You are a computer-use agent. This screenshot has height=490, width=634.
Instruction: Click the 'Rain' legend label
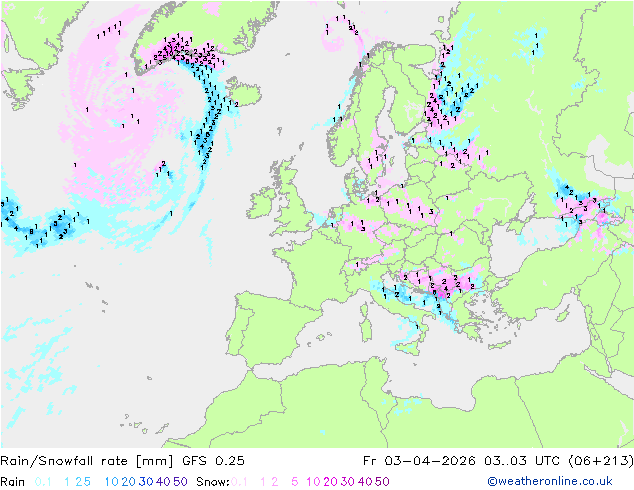click(13, 482)
